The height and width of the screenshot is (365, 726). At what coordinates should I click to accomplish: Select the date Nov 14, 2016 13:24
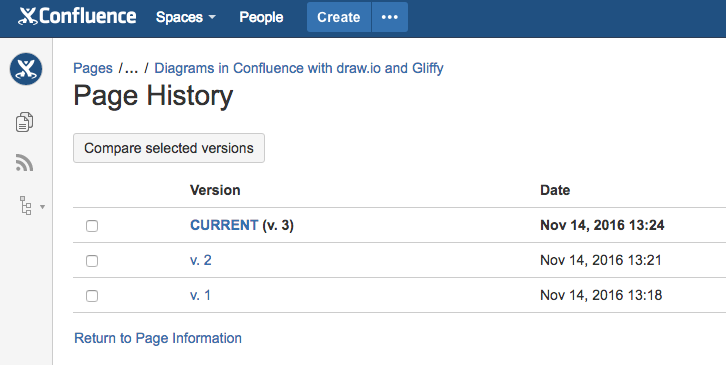[x=602, y=225]
